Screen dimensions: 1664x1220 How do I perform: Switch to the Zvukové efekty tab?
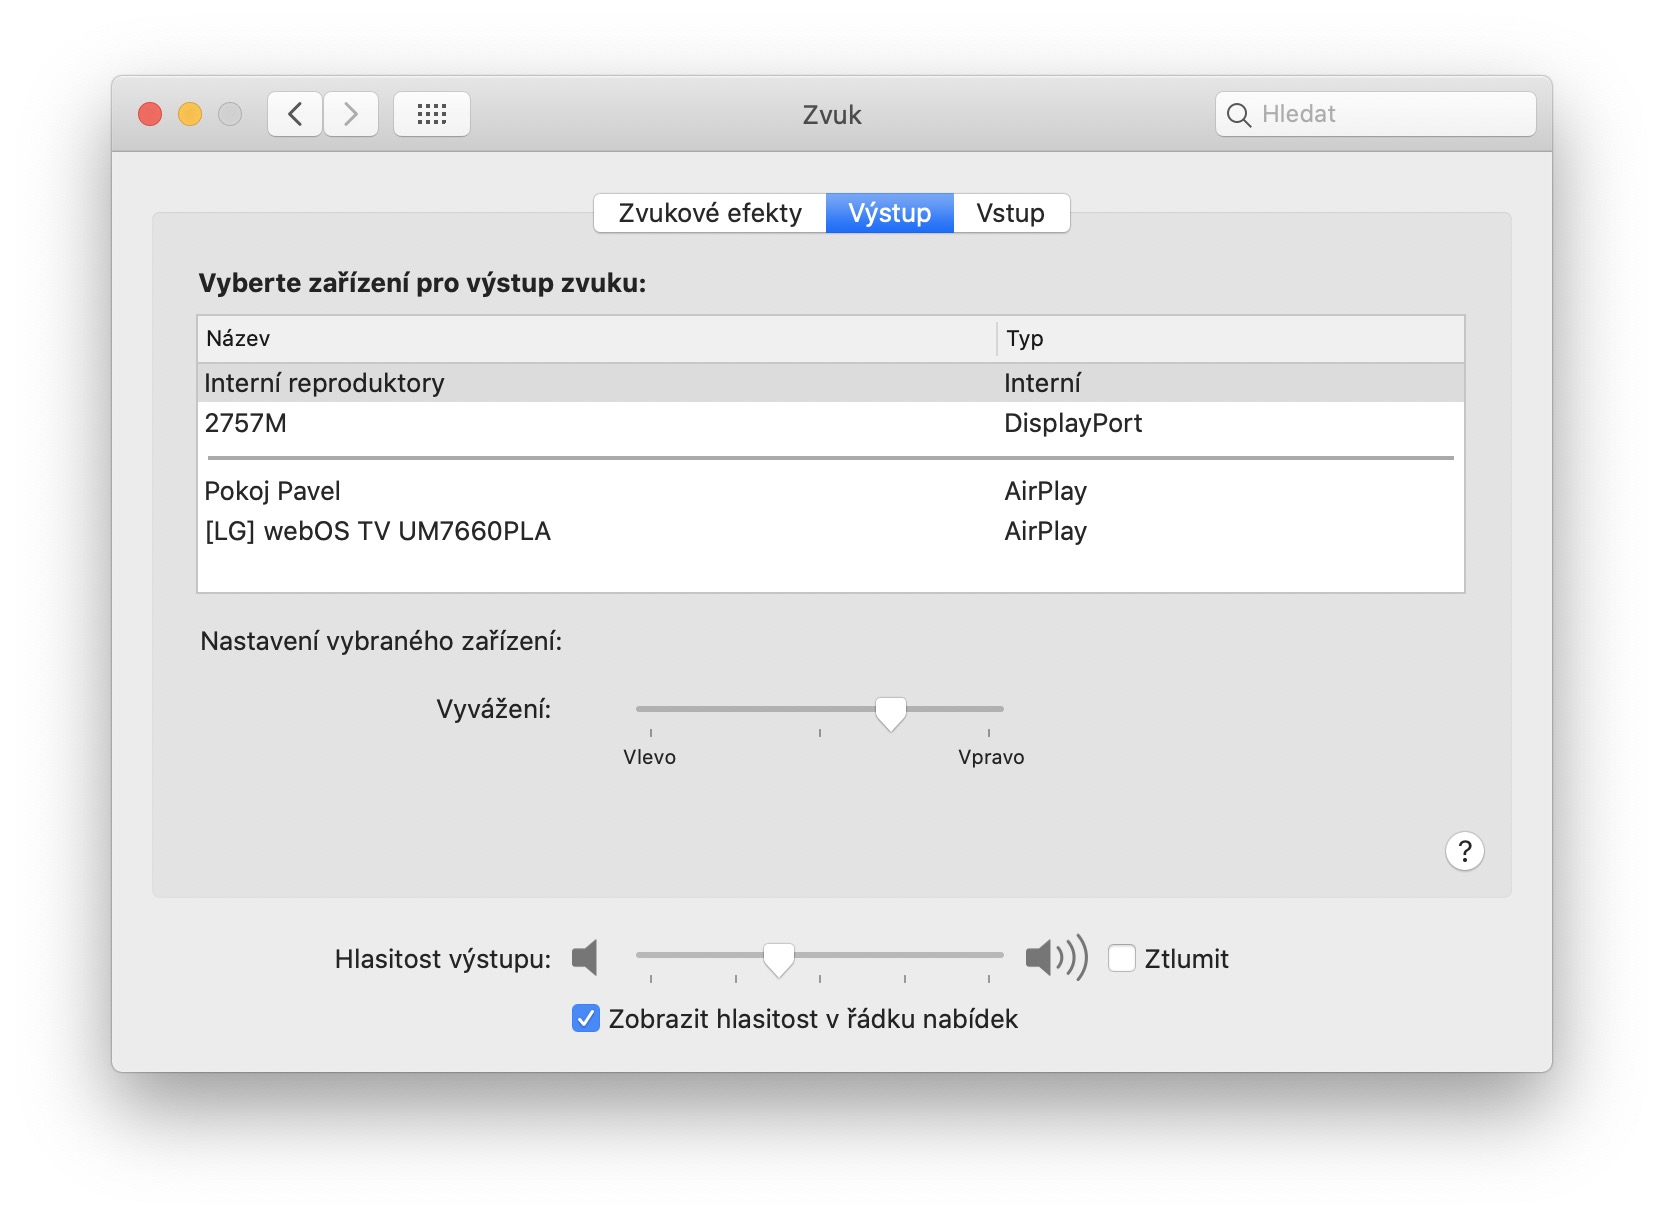click(710, 213)
